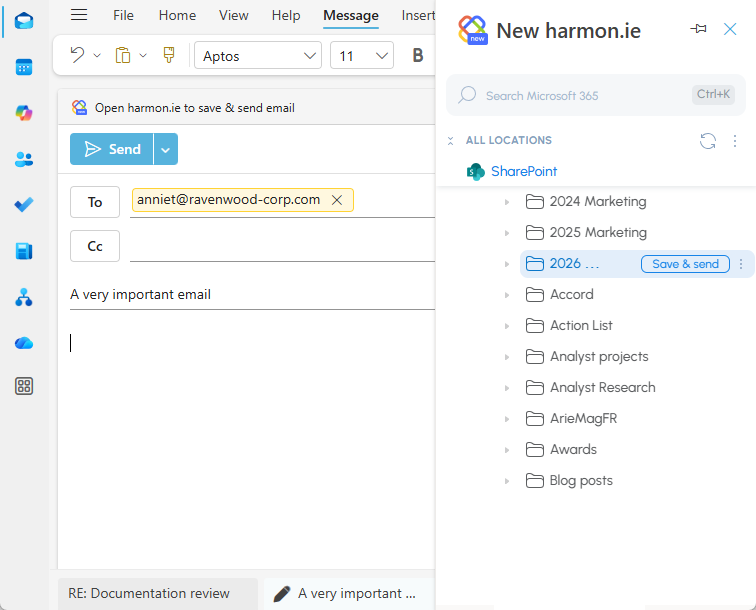Click the Format Painter icon
This screenshot has height=610, width=756.
pos(169,55)
